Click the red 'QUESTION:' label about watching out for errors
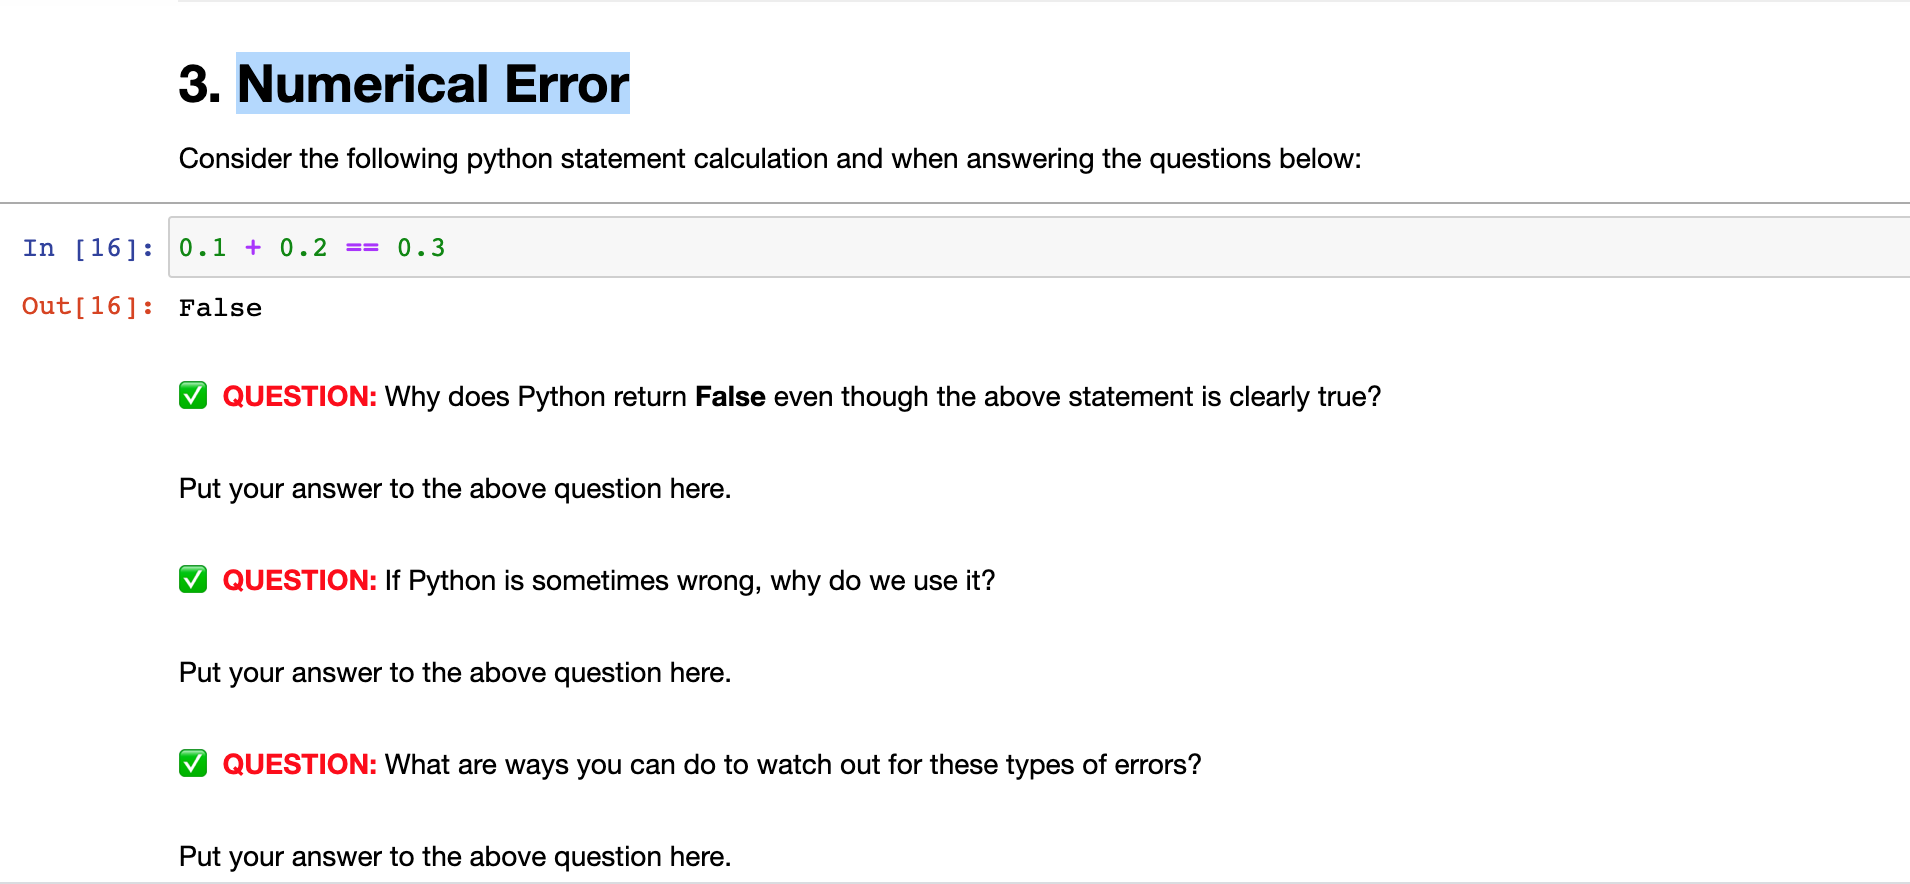 (299, 765)
